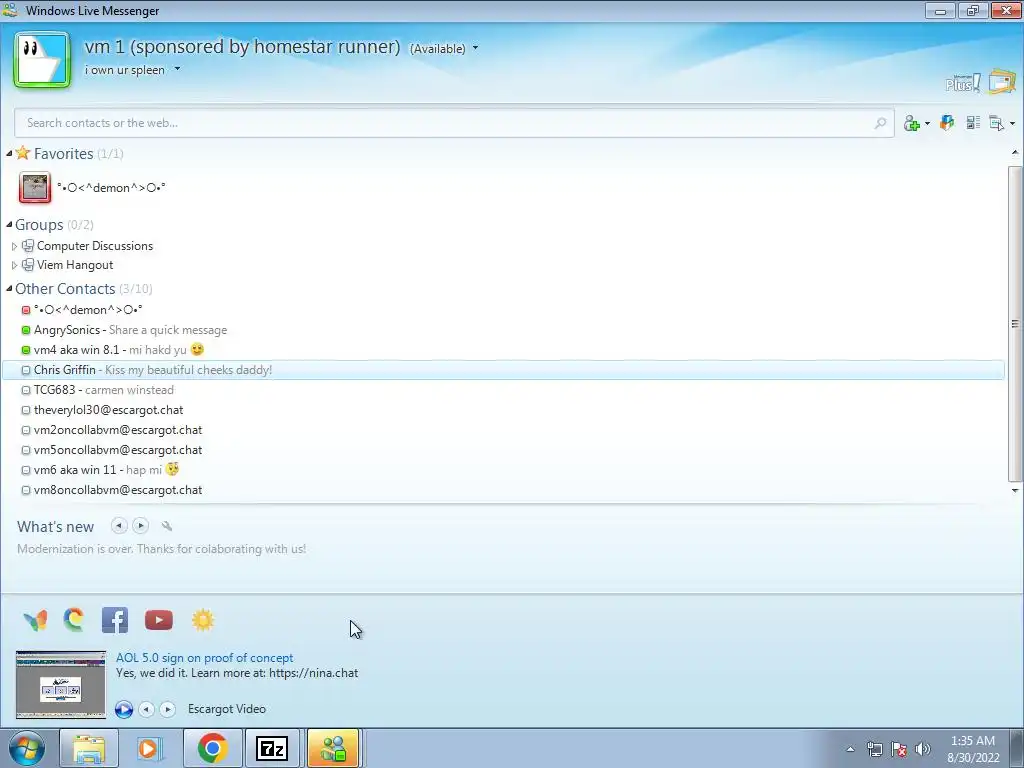This screenshot has width=1024, height=768.
Task: Open Windows Media Player taskbar icon
Action: pos(150,748)
